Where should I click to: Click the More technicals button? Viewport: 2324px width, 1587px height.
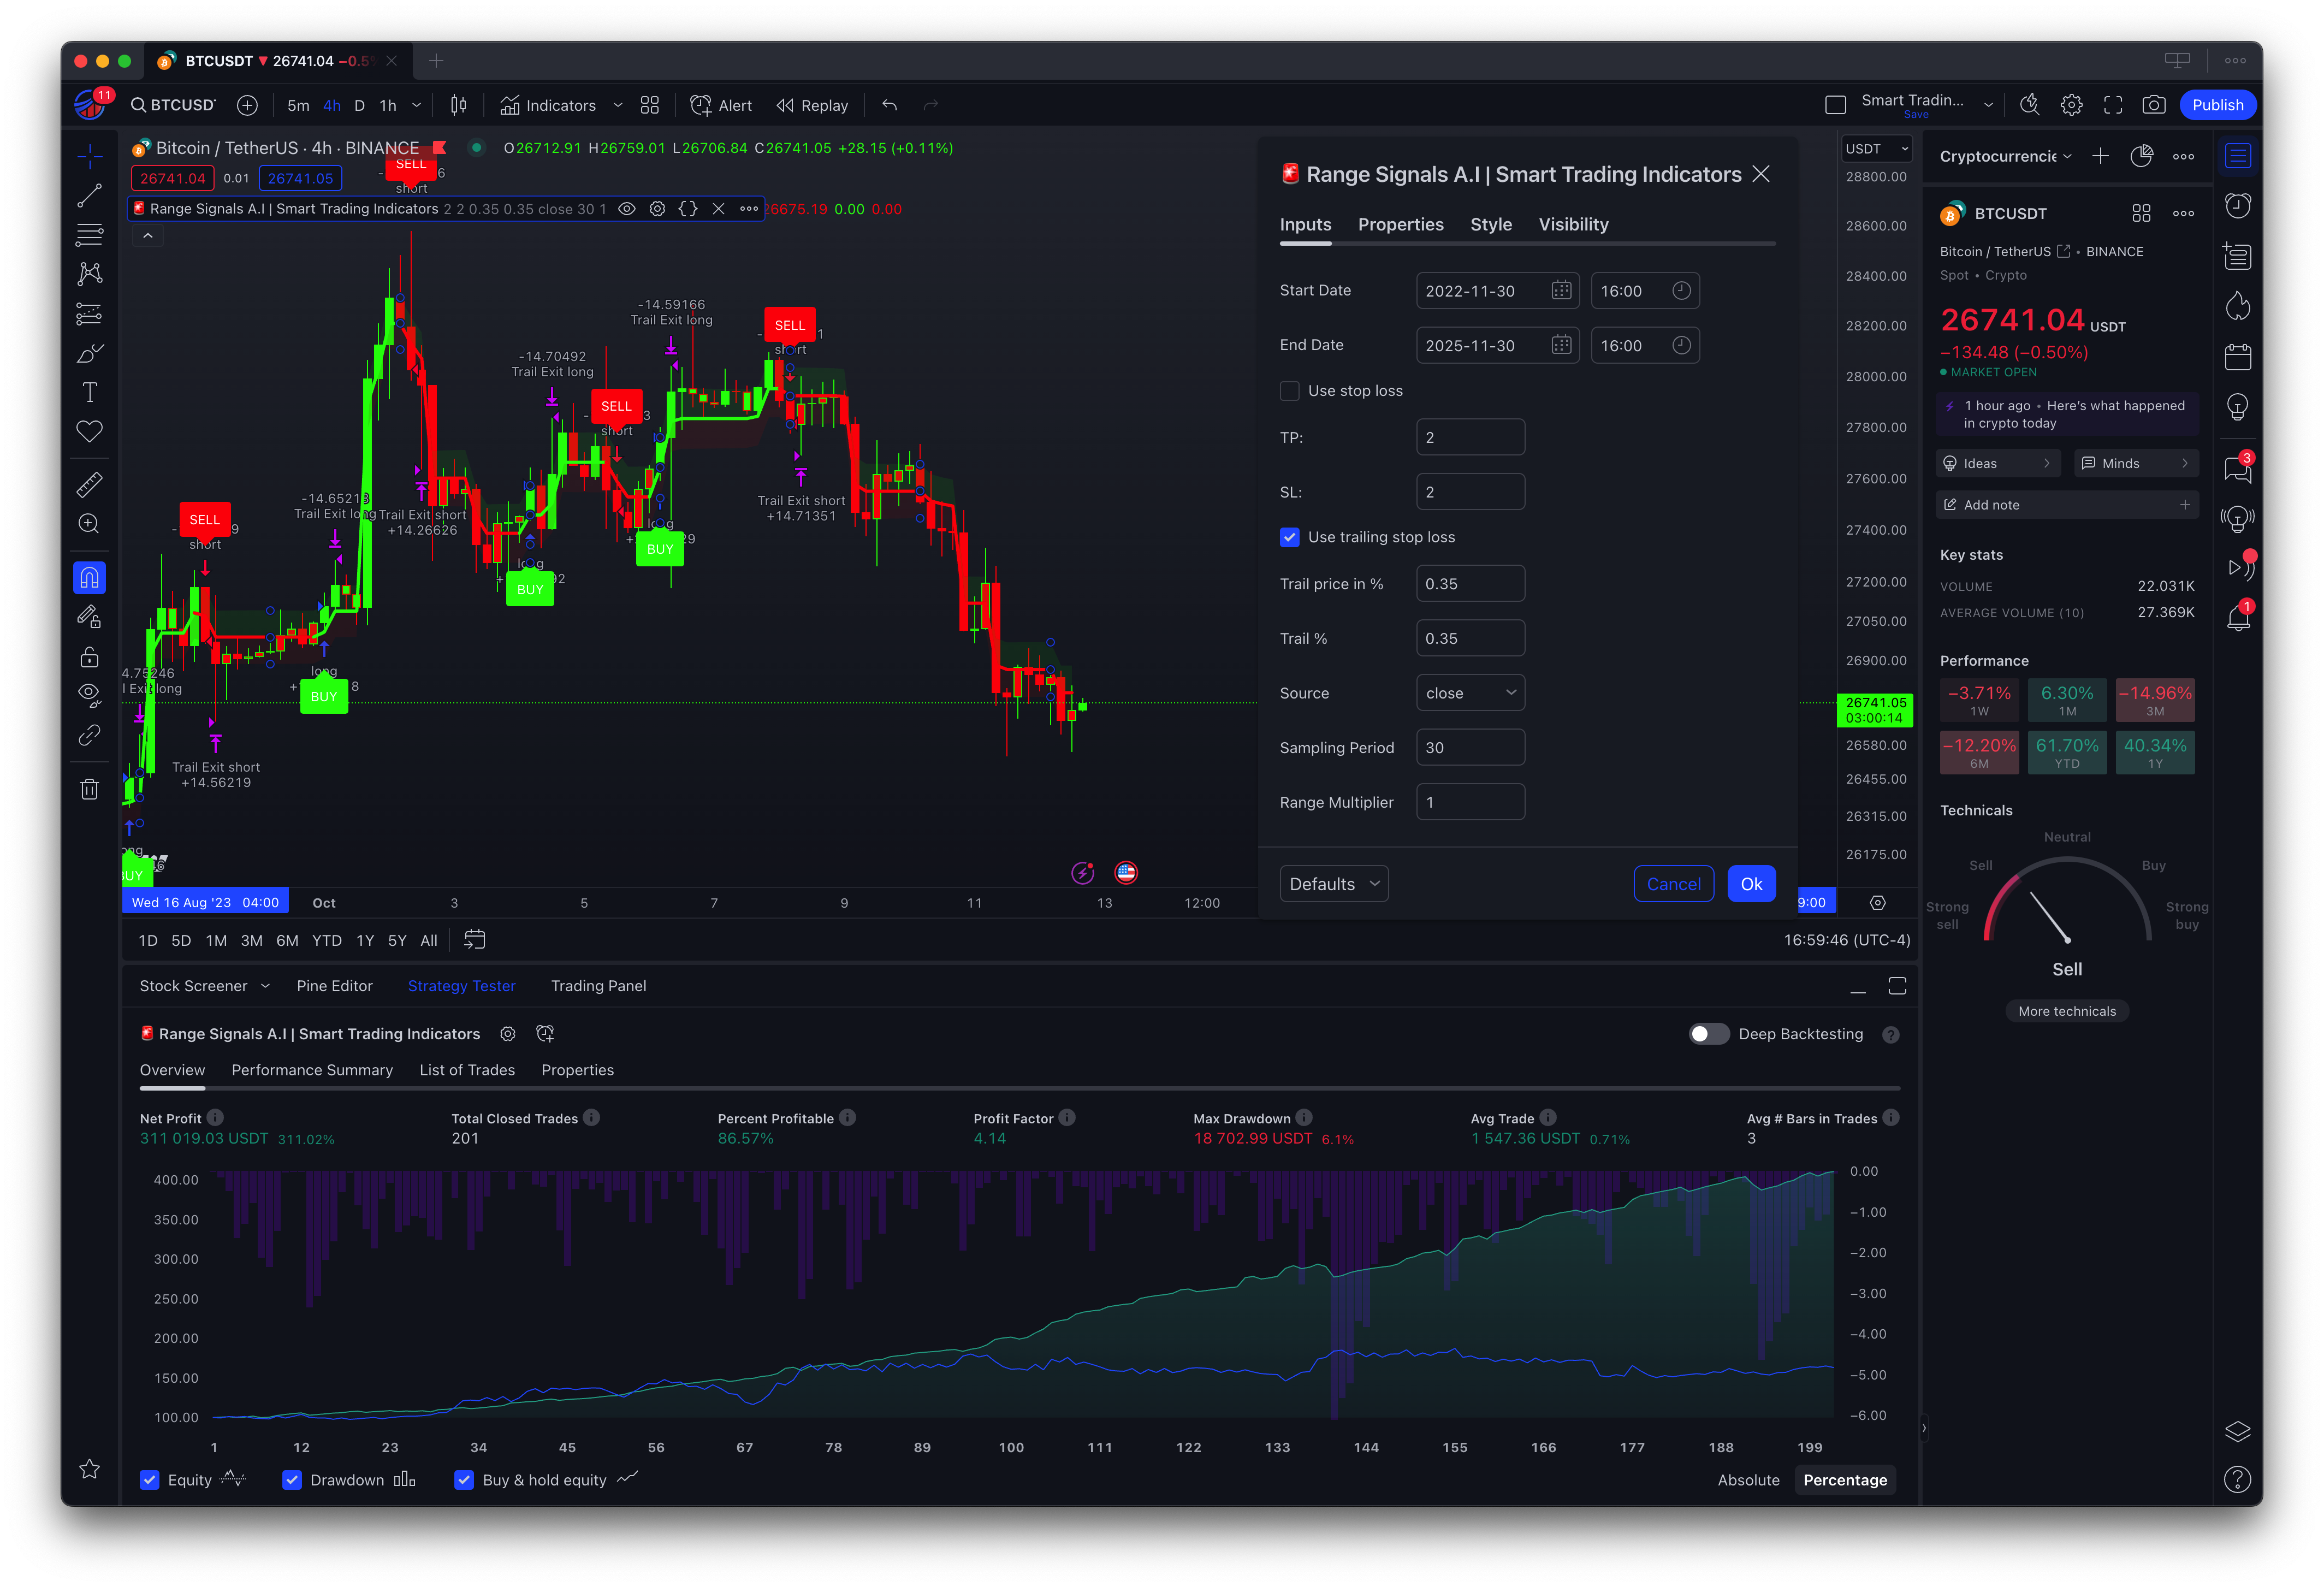2066,1011
